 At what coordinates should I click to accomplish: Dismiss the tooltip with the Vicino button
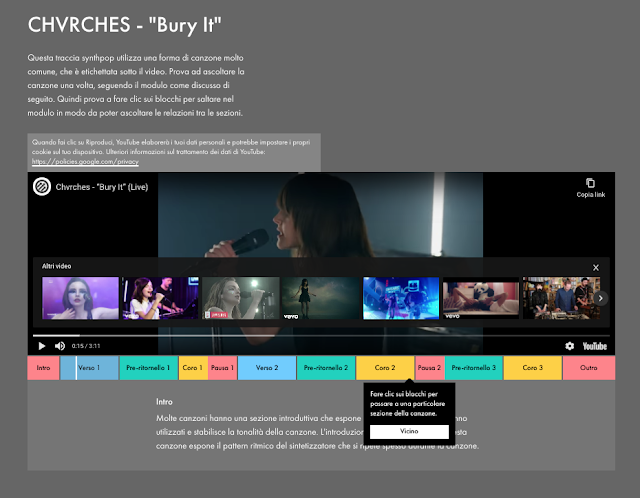click(x=409, y=431)
